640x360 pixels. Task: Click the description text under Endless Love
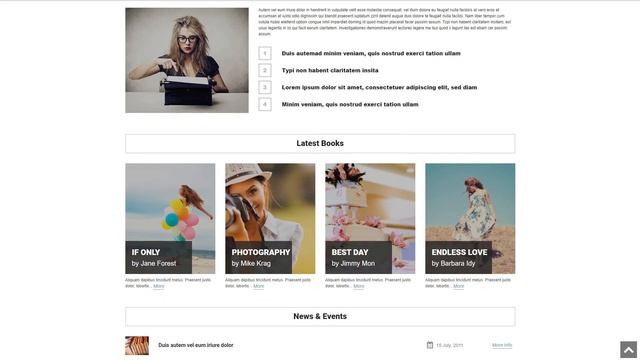click(x=468, y=283)
